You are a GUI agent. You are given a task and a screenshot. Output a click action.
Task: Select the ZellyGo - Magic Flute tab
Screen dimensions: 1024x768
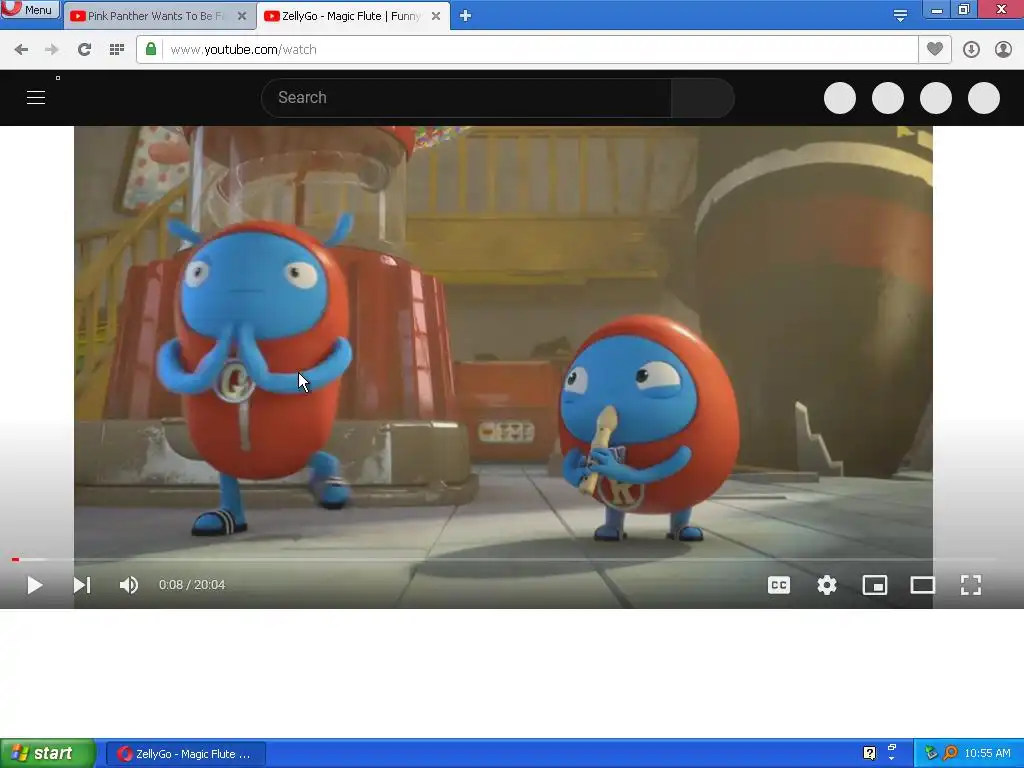pos(353,16)
